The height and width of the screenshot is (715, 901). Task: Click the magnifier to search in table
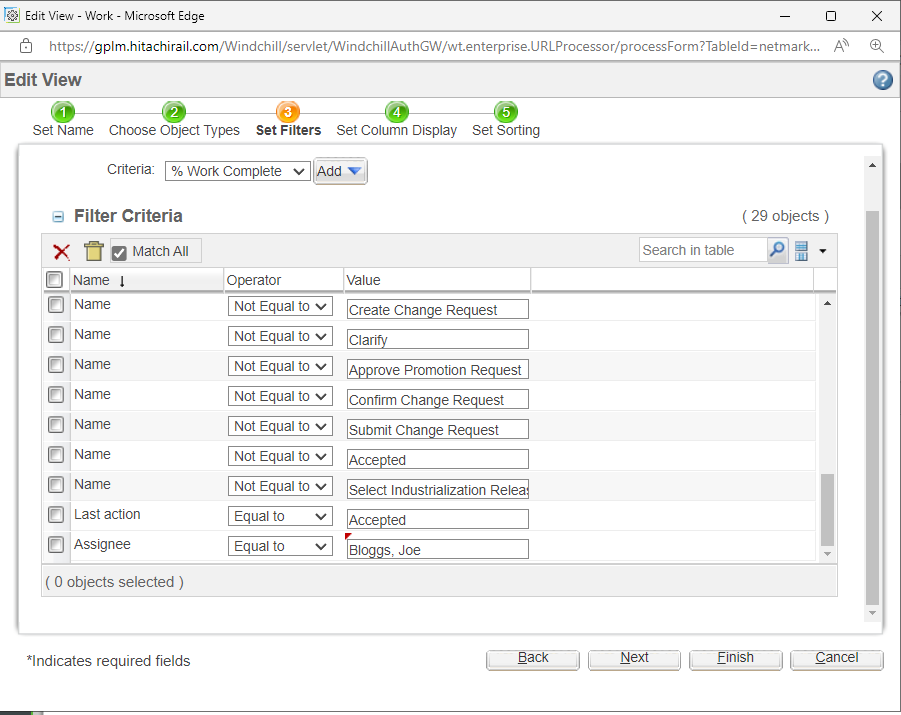tap(777, 250)
